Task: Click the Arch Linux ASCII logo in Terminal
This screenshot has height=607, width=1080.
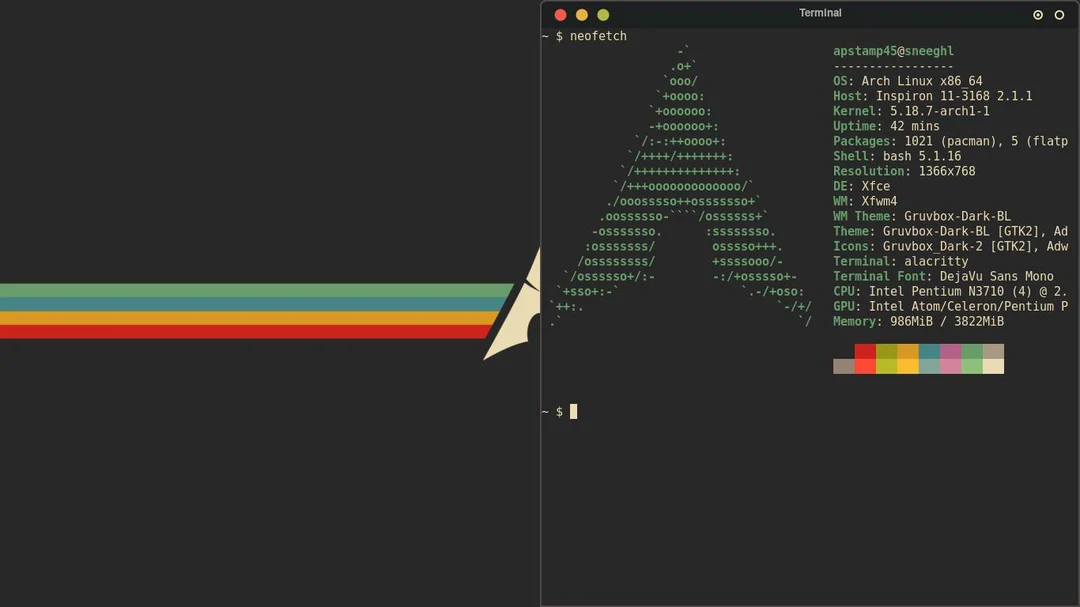Action: coord(681,186)
